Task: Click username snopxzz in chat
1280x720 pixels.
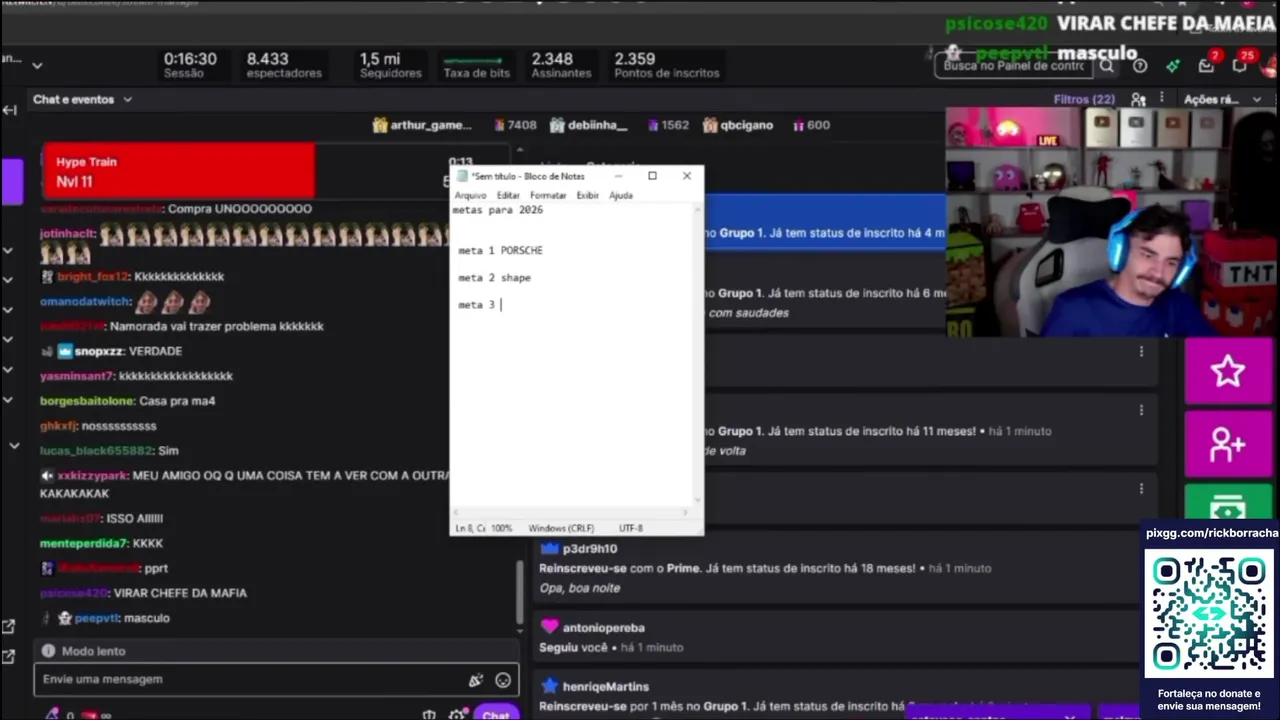Action: [x=100, y=351]
